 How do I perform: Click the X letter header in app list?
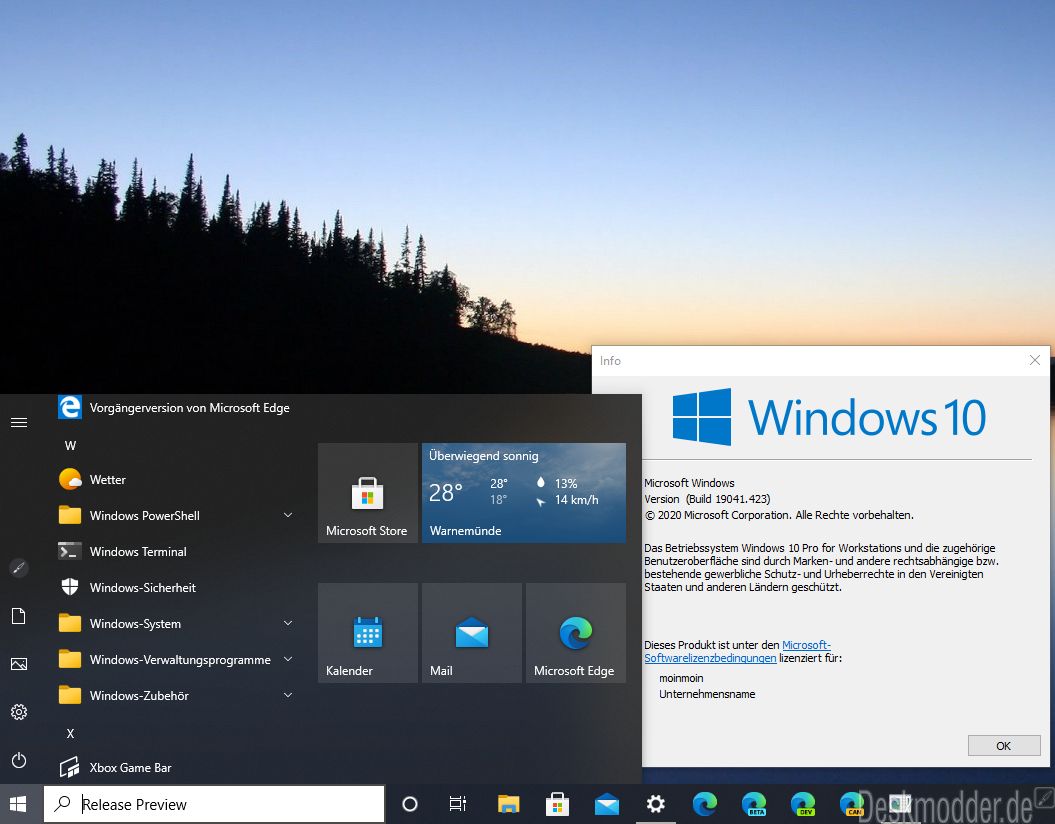tap(70, 733)
